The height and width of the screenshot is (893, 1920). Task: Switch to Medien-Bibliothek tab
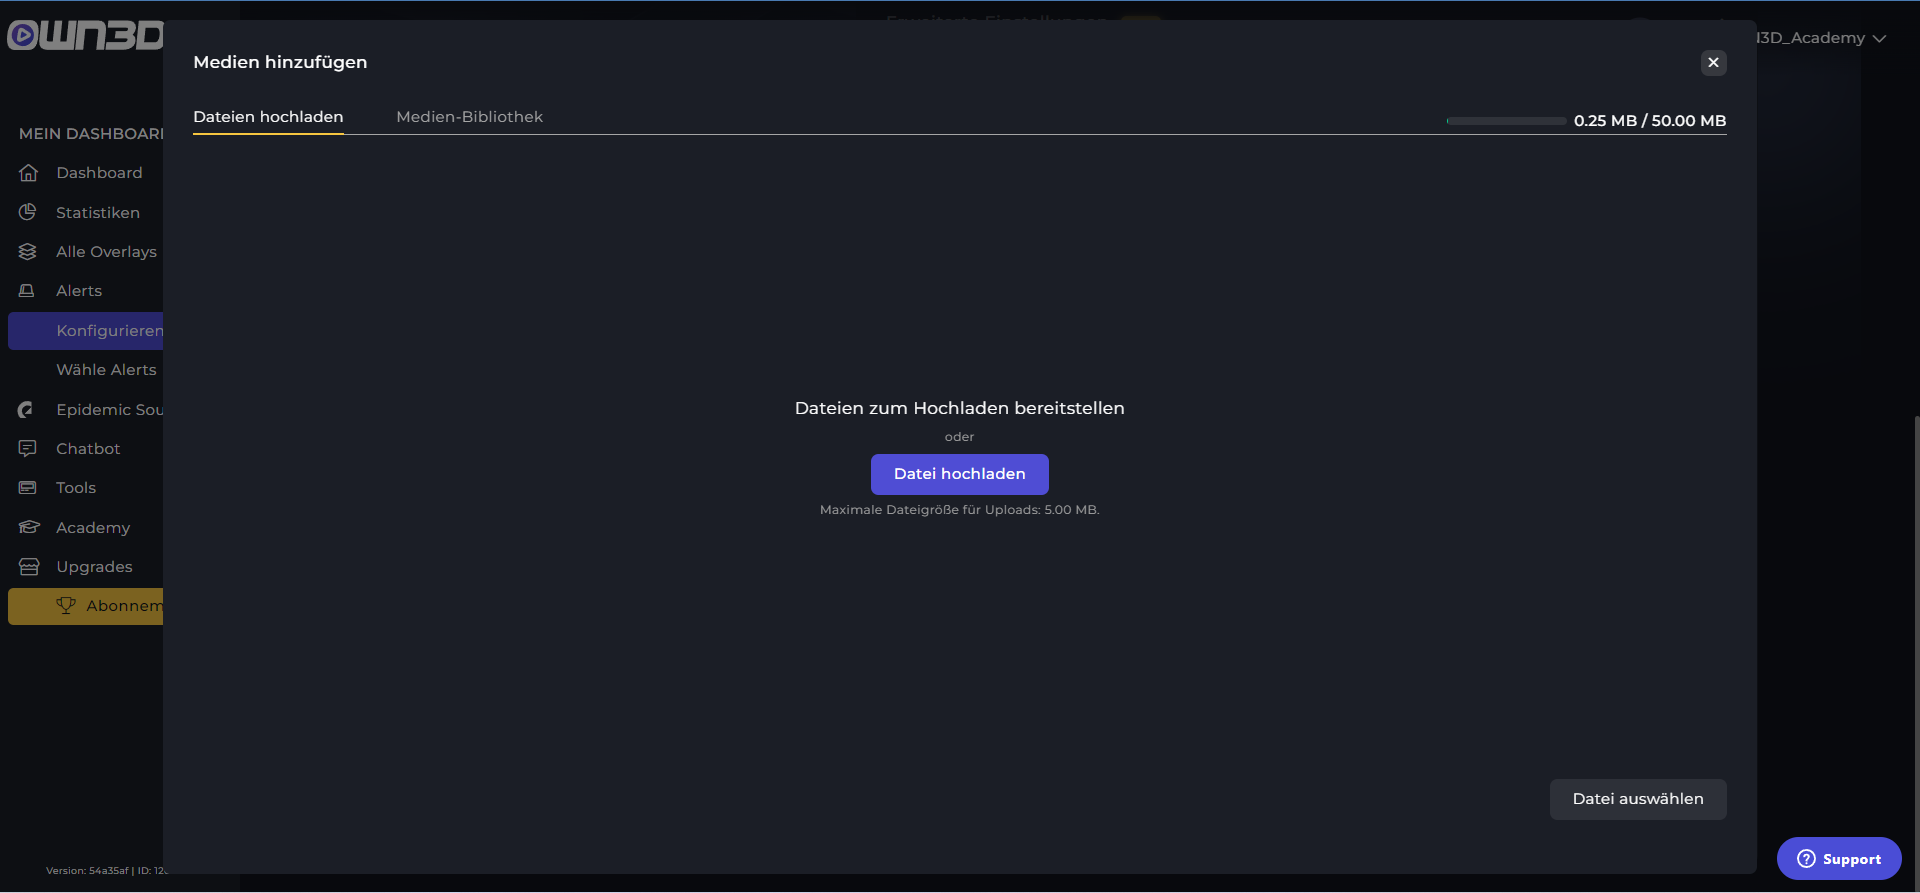tap(469, 117)
